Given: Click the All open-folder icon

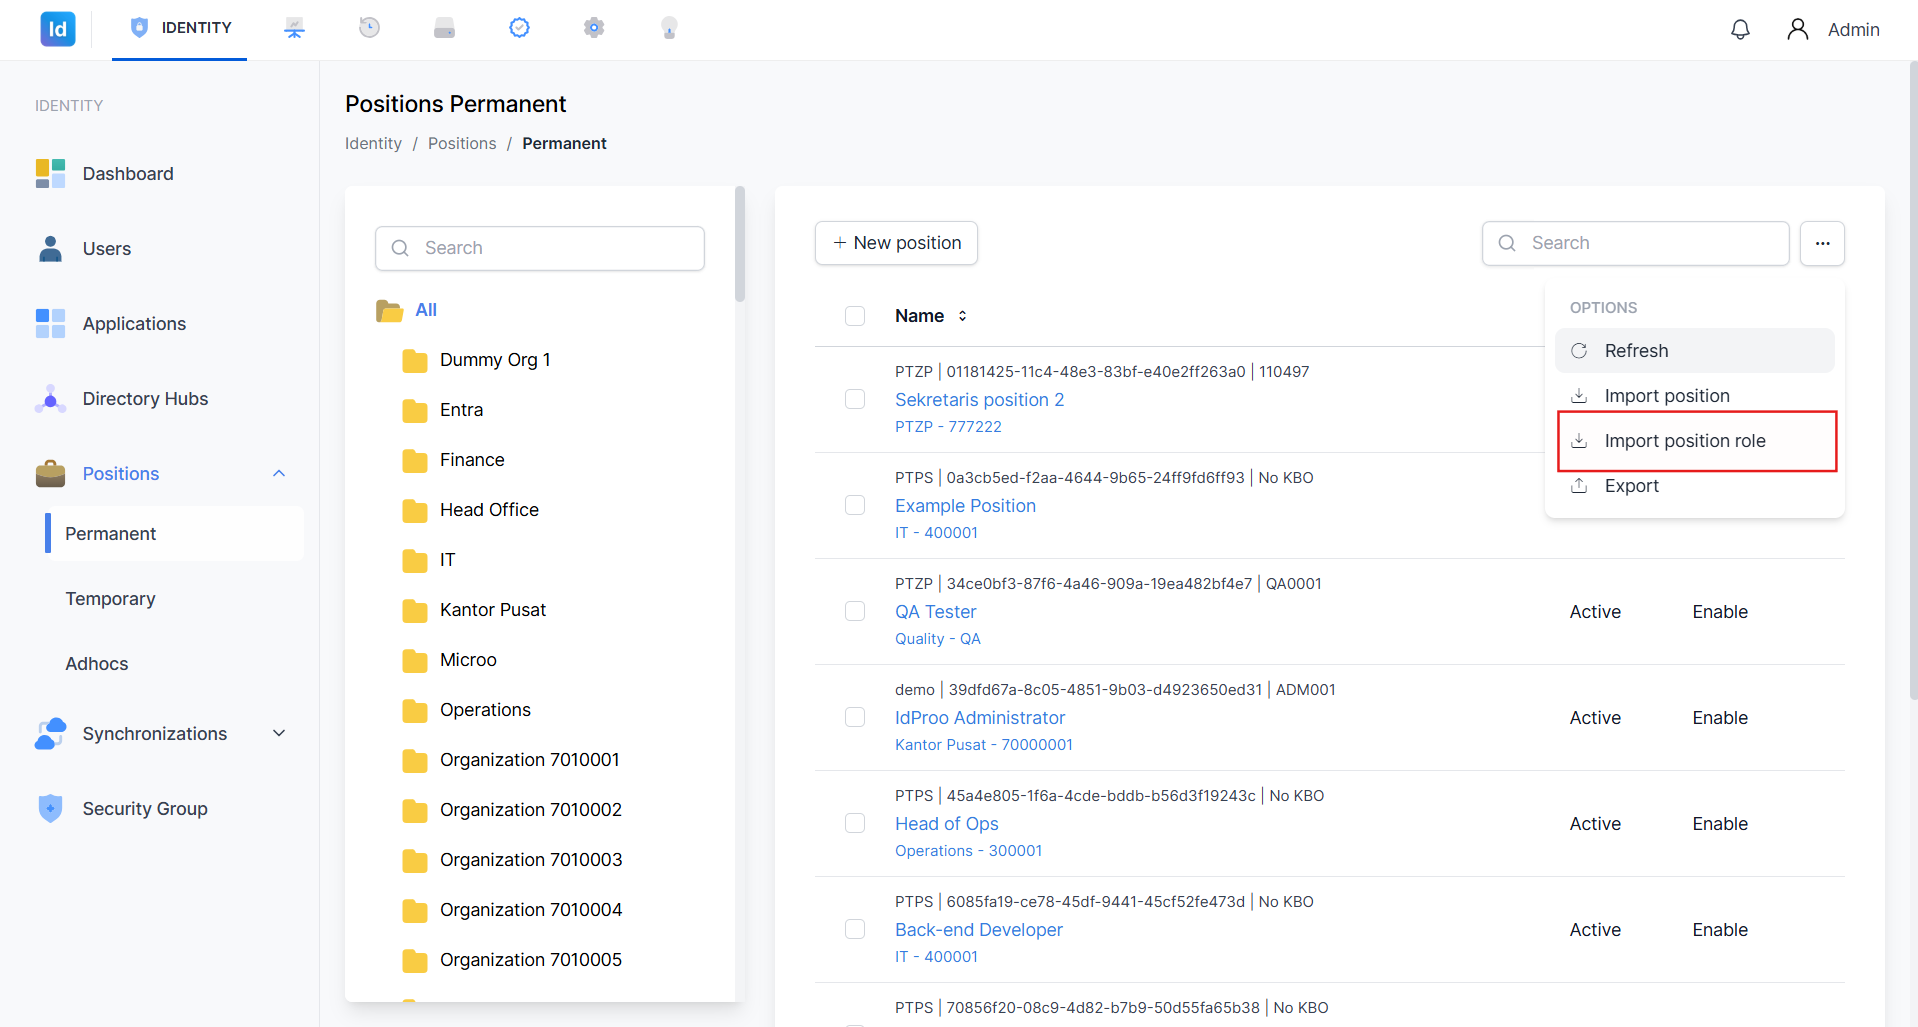Looking at the screenshot, I should (389, 311).
